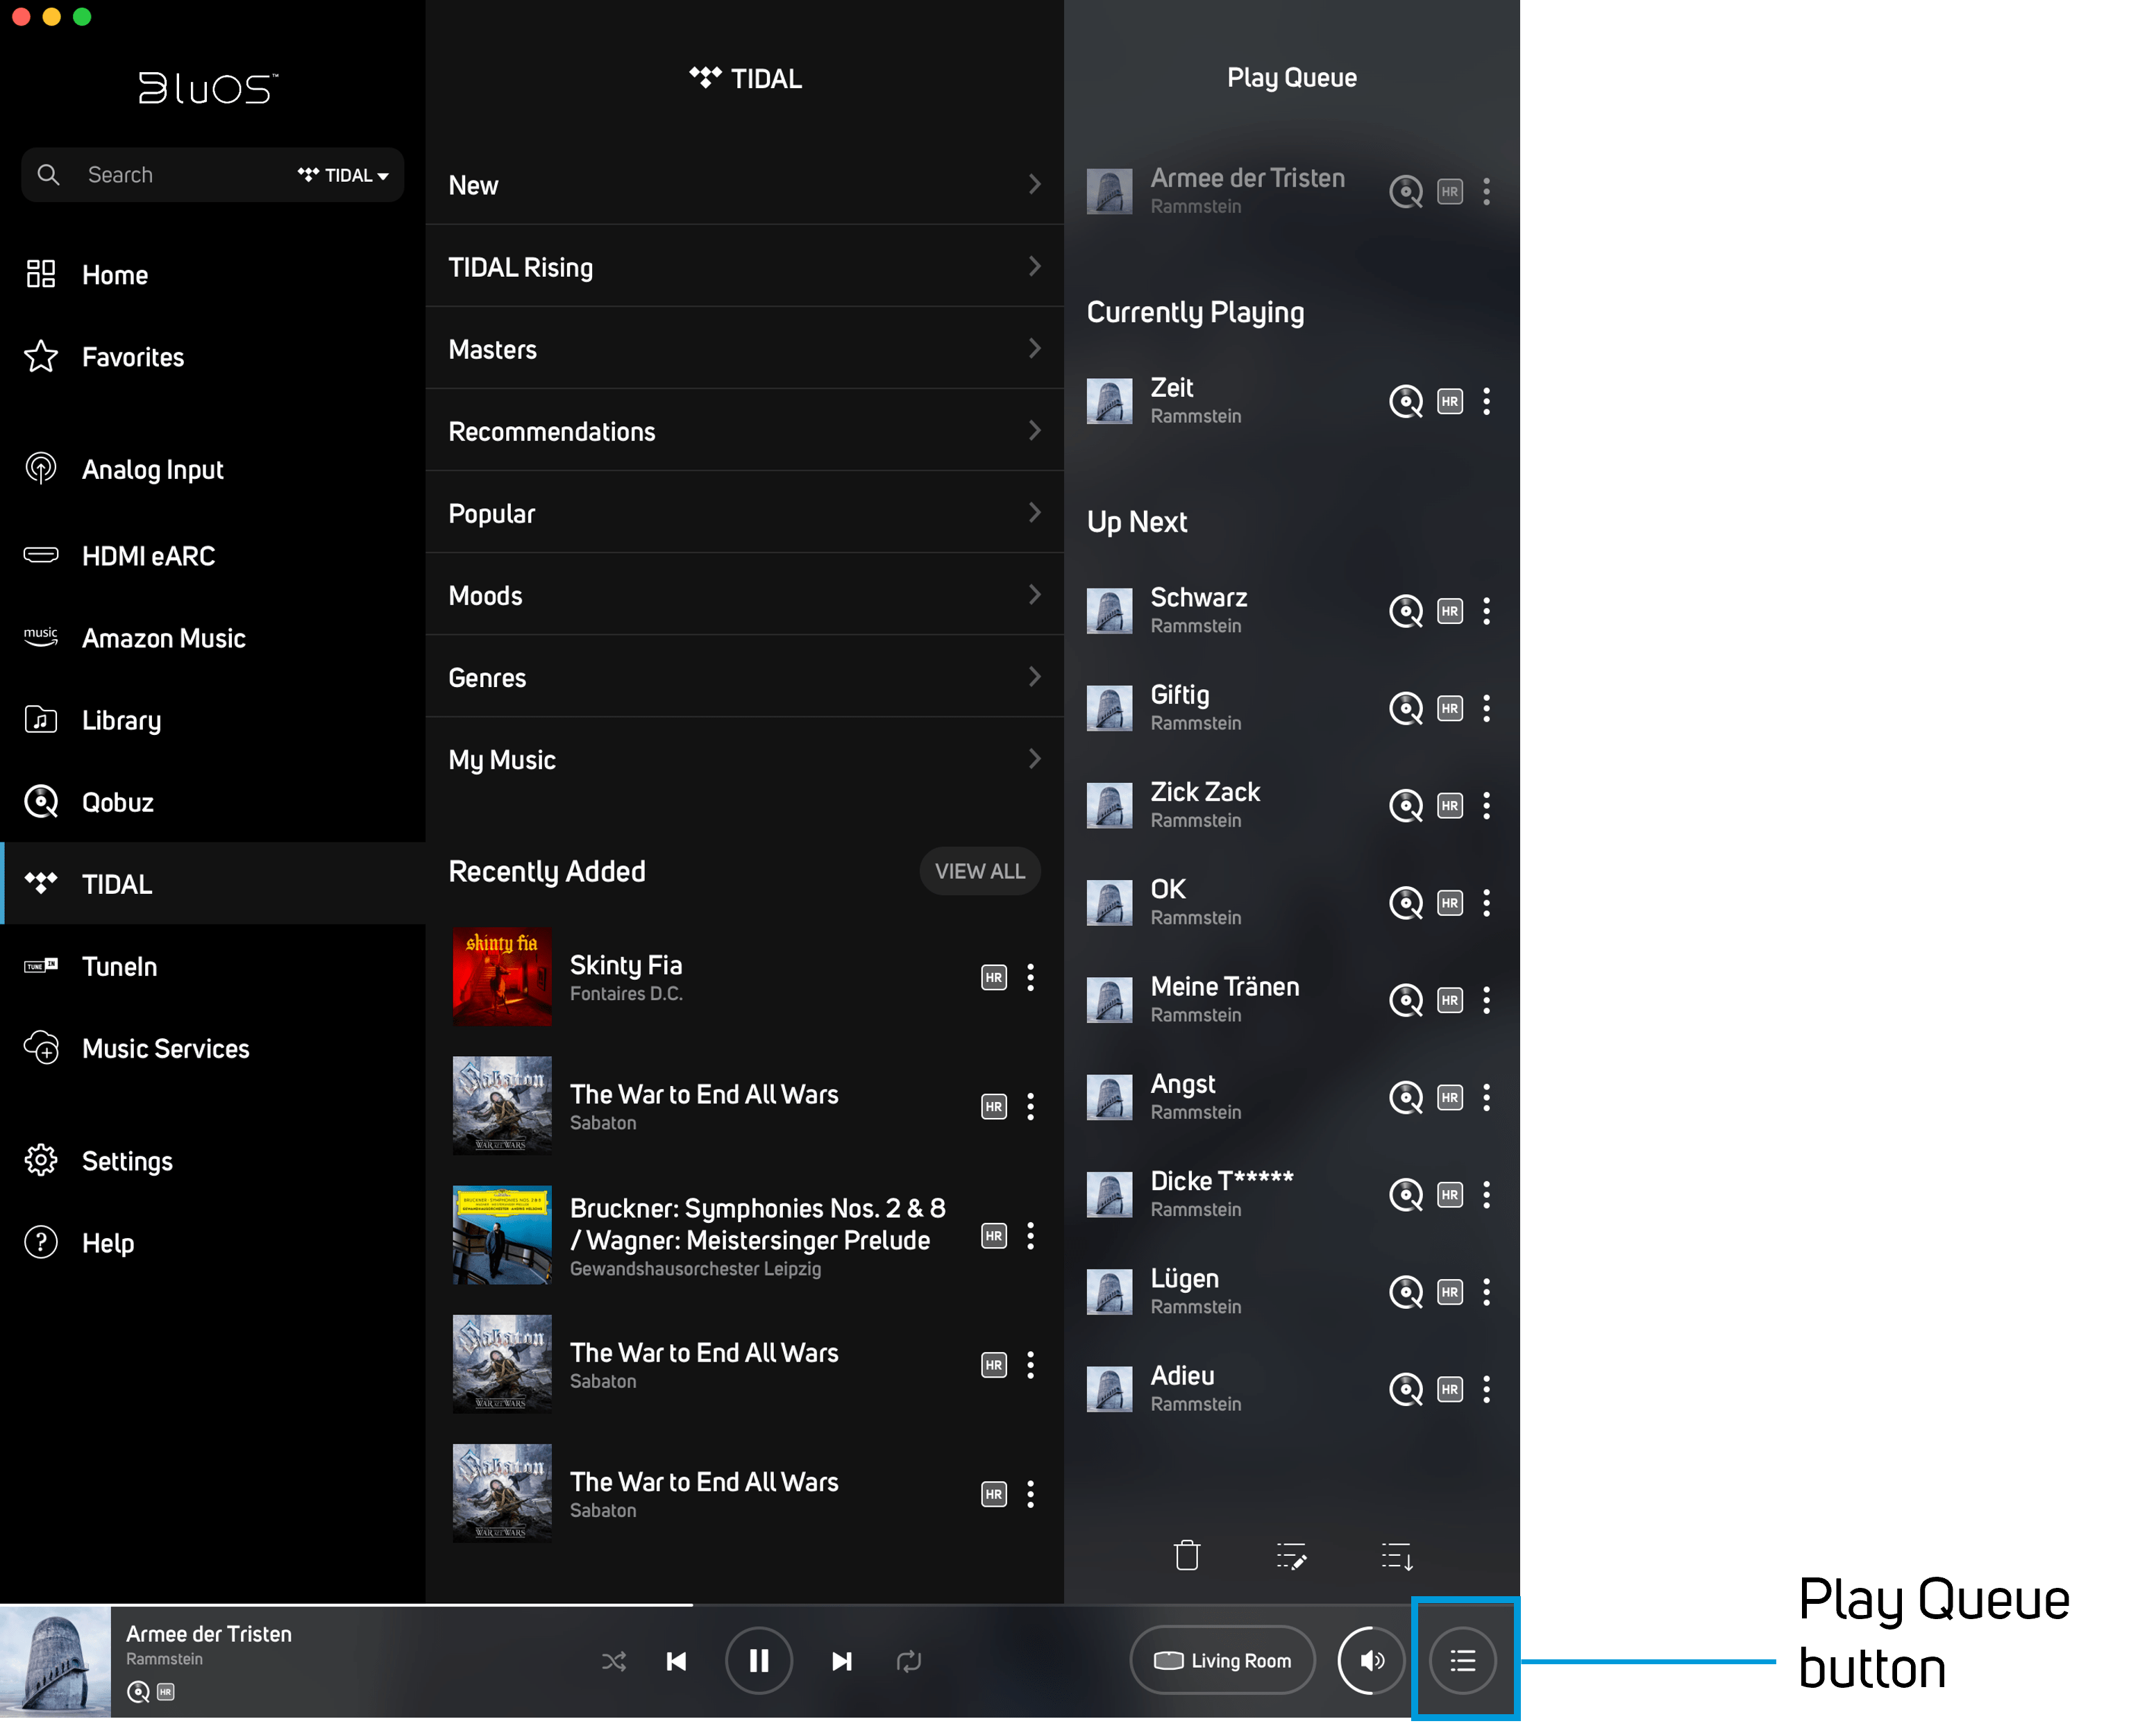Pause the current playback
Image resolution: width=2156 pixels, height=1735 pixels.
click(759, 1661)
